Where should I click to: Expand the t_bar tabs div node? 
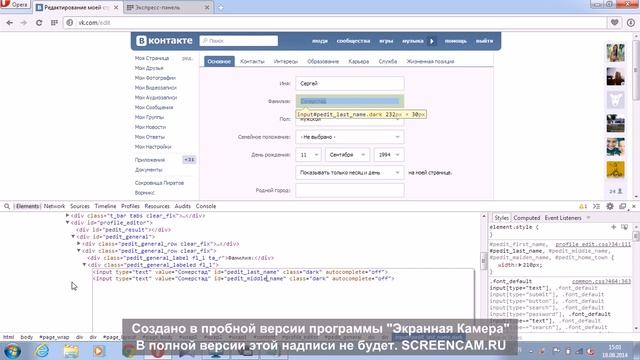point(67,216)
